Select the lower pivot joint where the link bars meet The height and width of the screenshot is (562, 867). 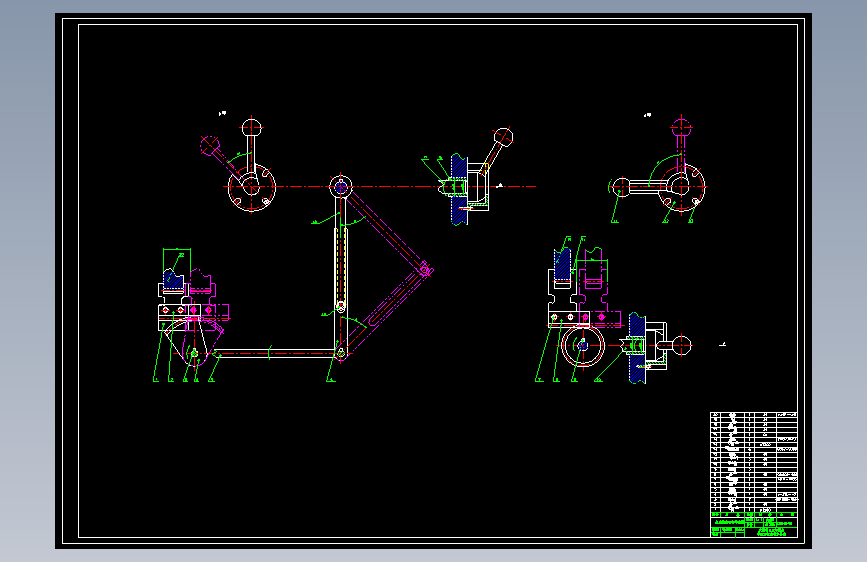(x=341, y=352)
